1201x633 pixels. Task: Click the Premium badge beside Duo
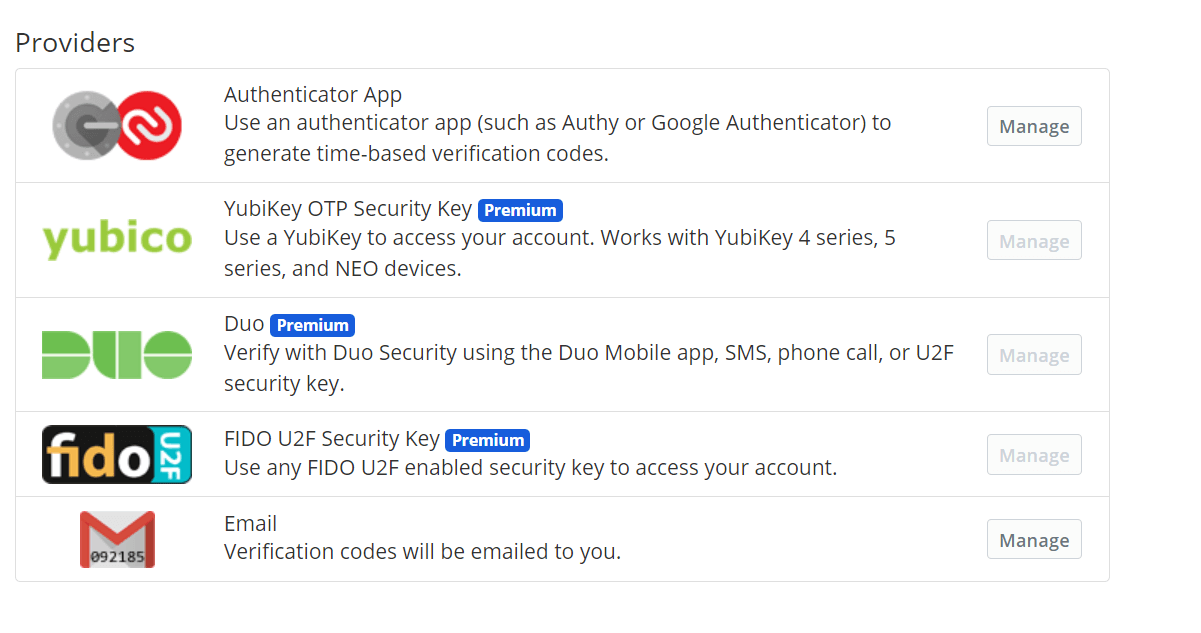pos(312,325)
